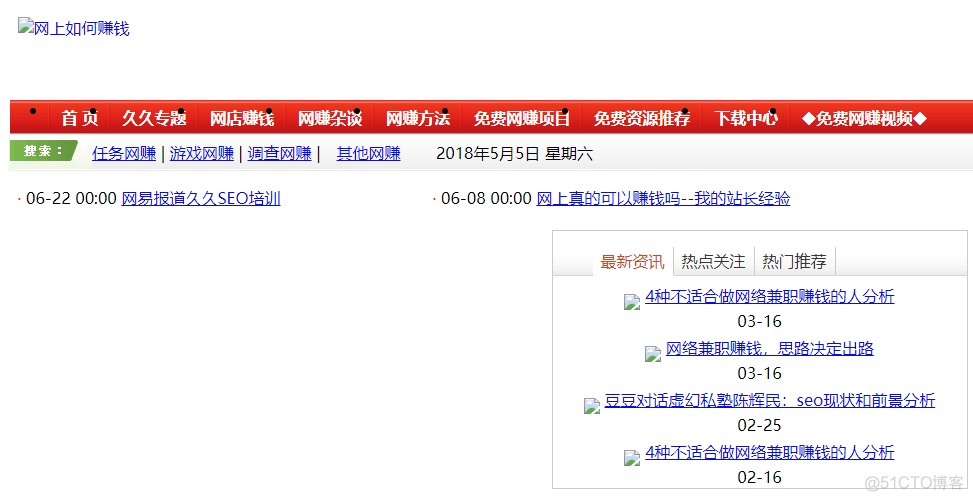Click the 网上如何赚钱 logo image
The image size is (973, 501).
point(74,29)
